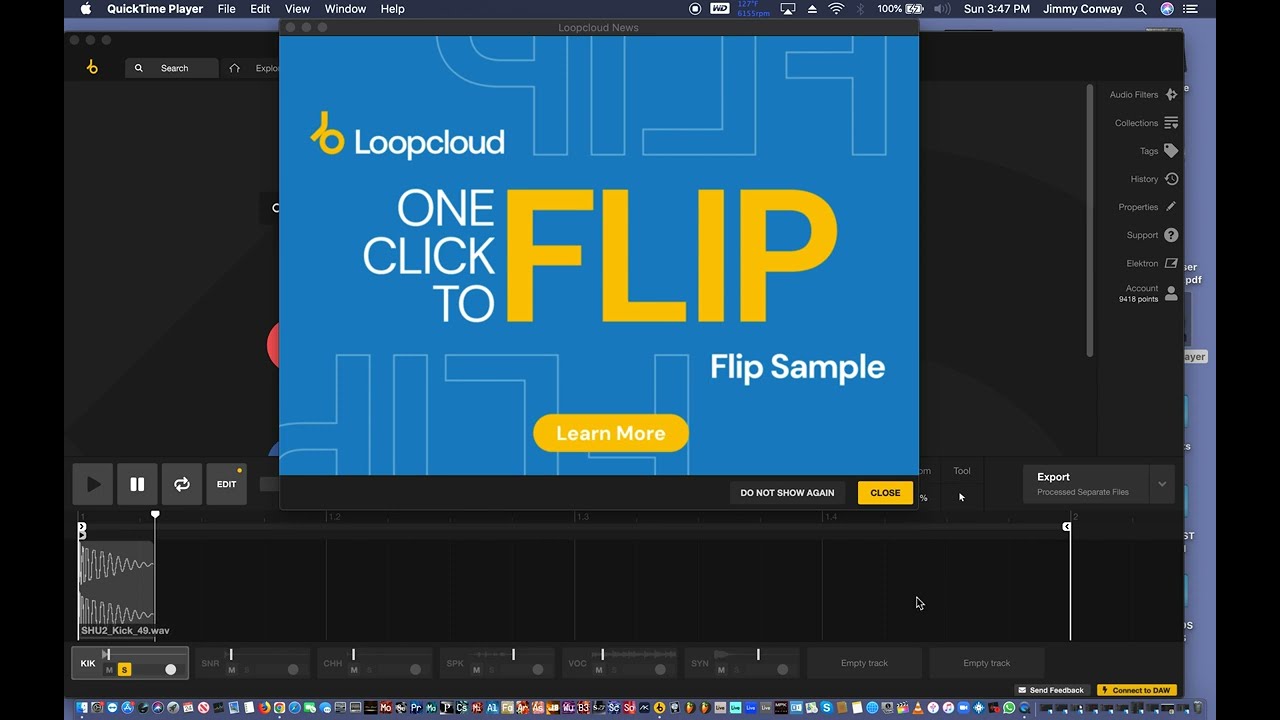This screenshot has width=1280, height=720.
Task: Open Audio Filters panel icon
Action: [1171, 95]
